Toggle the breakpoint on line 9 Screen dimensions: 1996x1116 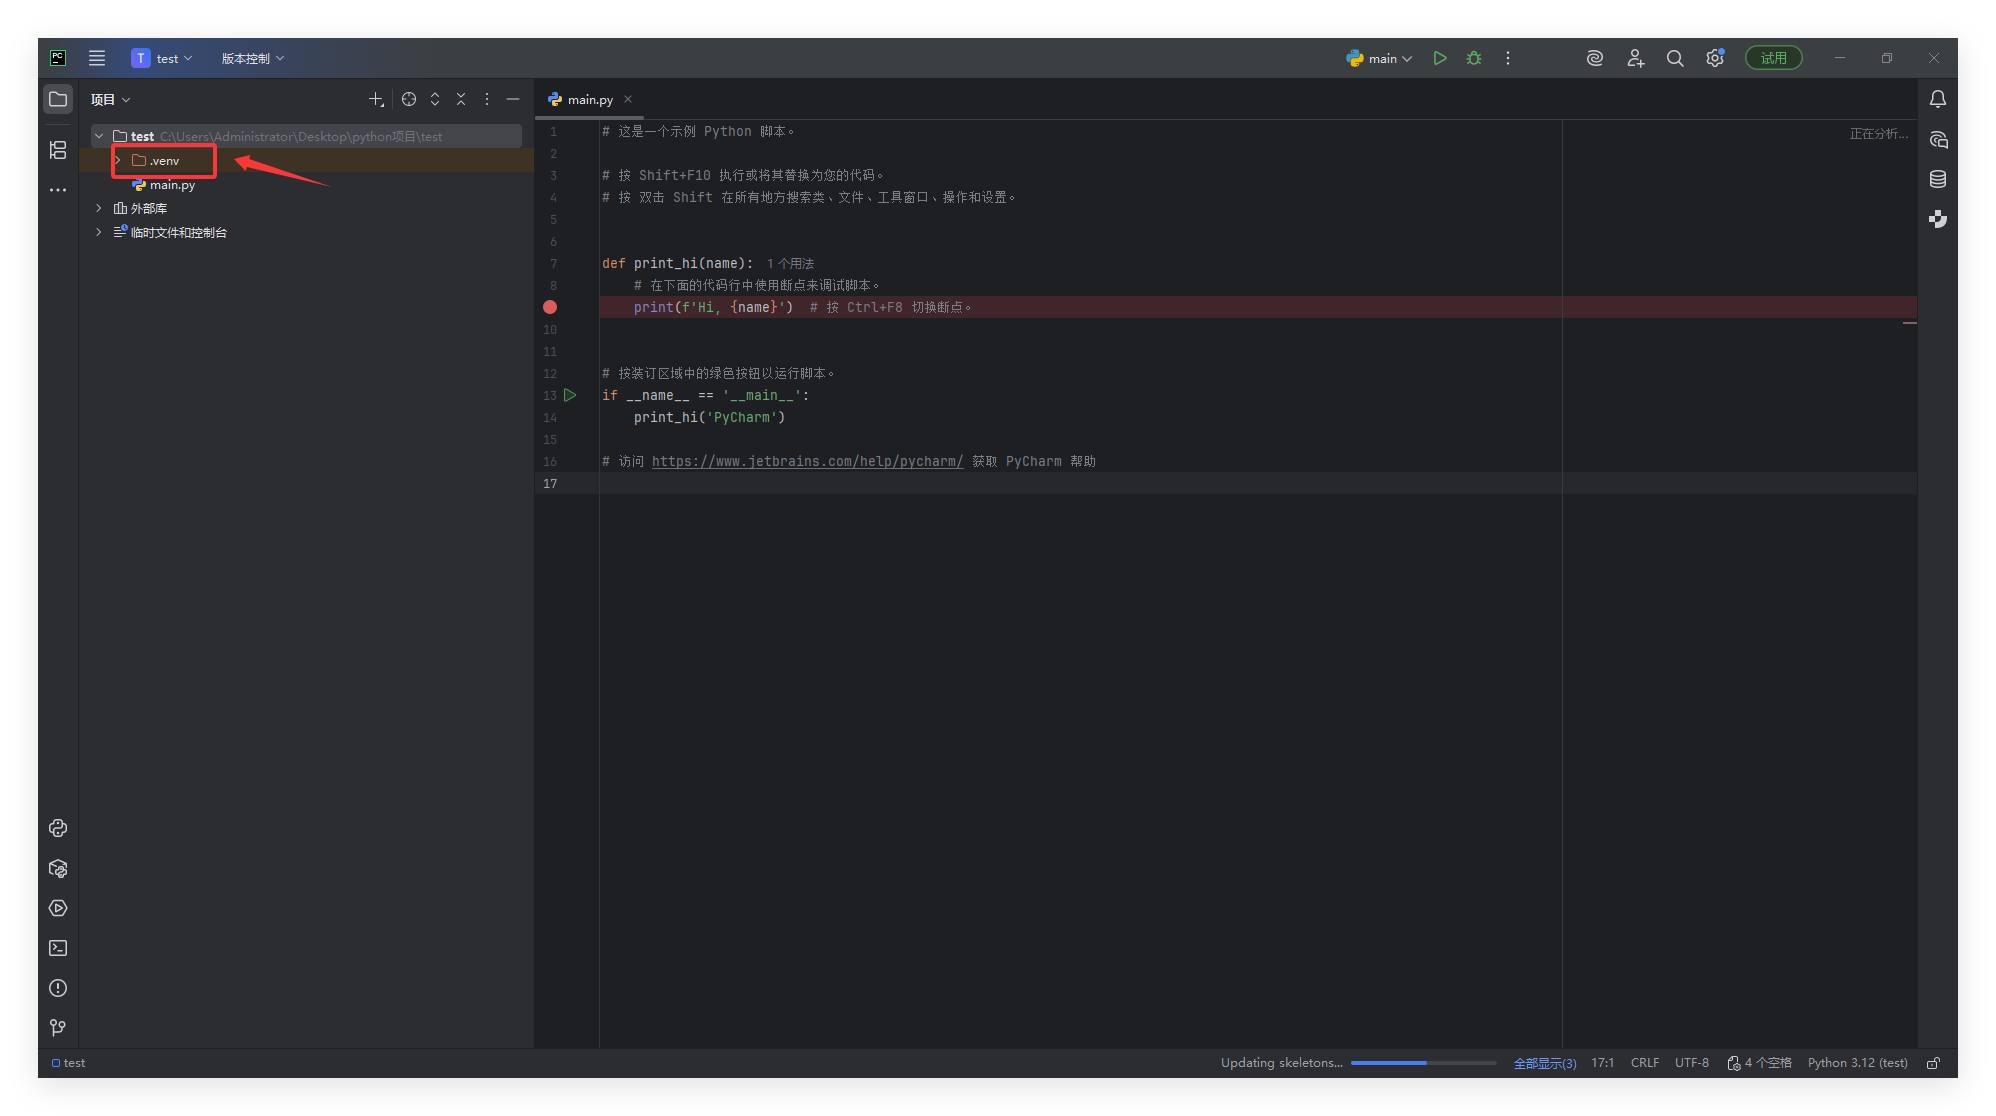[550, 307]
